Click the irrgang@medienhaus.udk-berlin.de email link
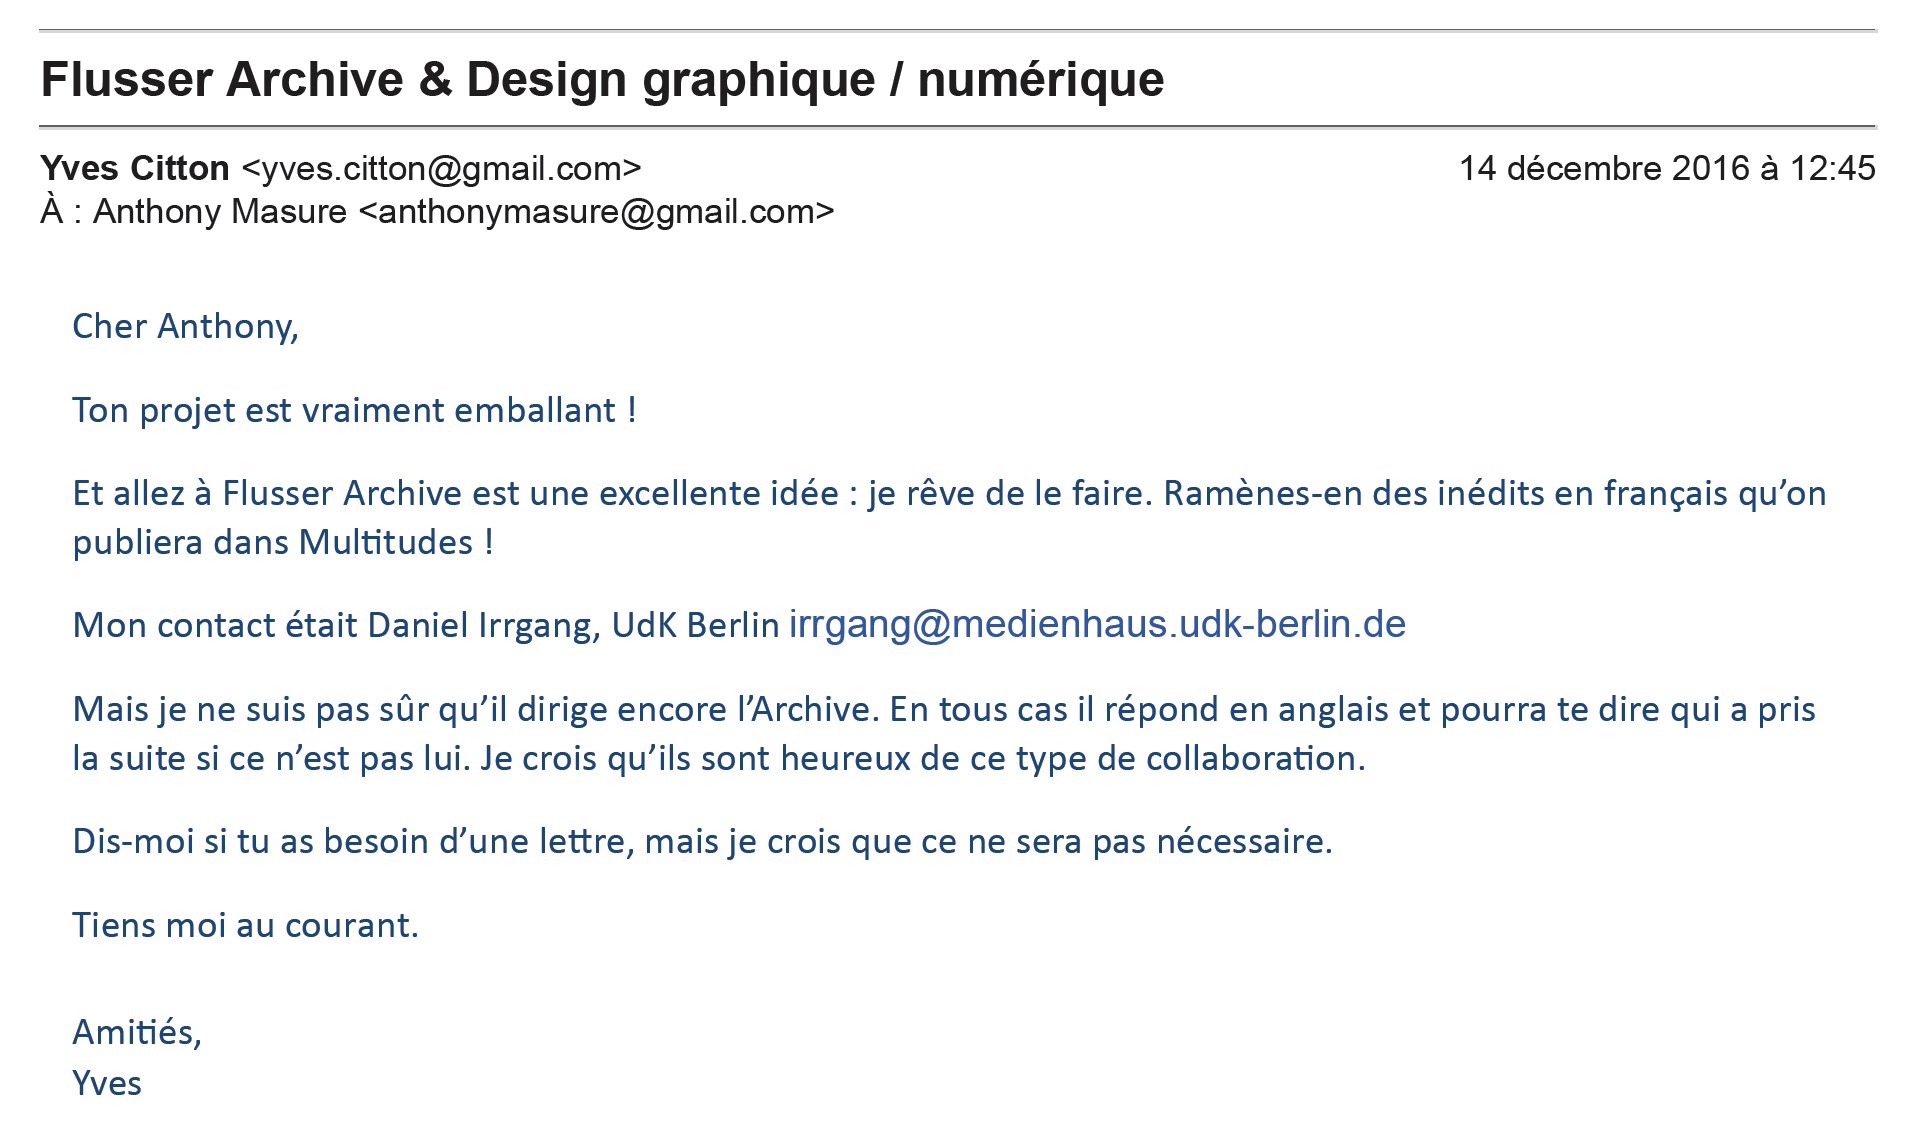The height and width of the screenshot is (1128, 1912). coord(1097,625)
